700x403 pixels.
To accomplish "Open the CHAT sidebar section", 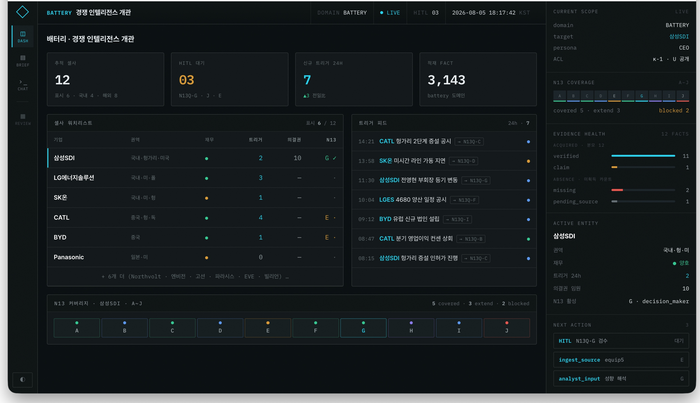I will point(23,85).
